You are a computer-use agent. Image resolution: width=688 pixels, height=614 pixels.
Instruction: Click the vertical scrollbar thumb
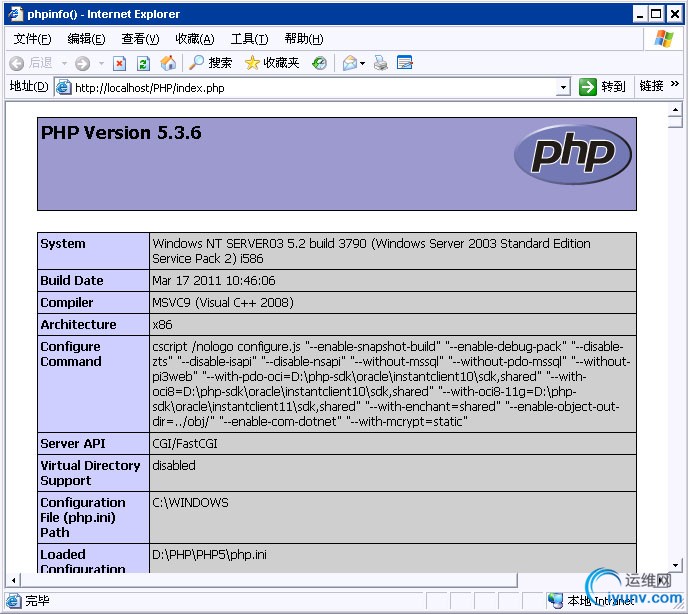click(x=675, y=122)
